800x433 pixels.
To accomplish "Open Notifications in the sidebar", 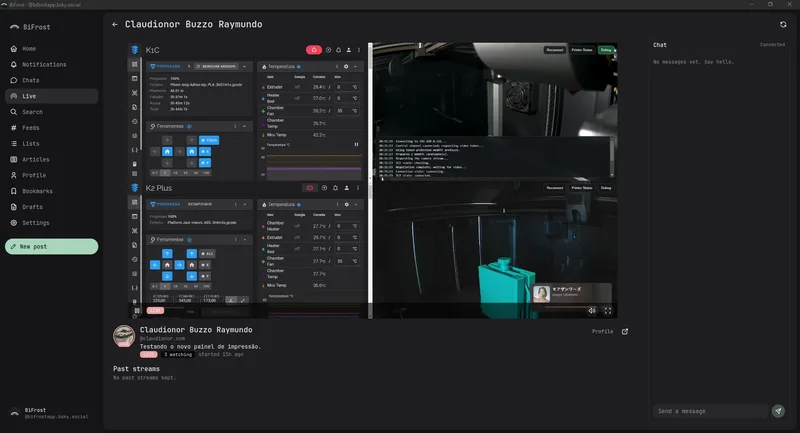I will [51, 64].
